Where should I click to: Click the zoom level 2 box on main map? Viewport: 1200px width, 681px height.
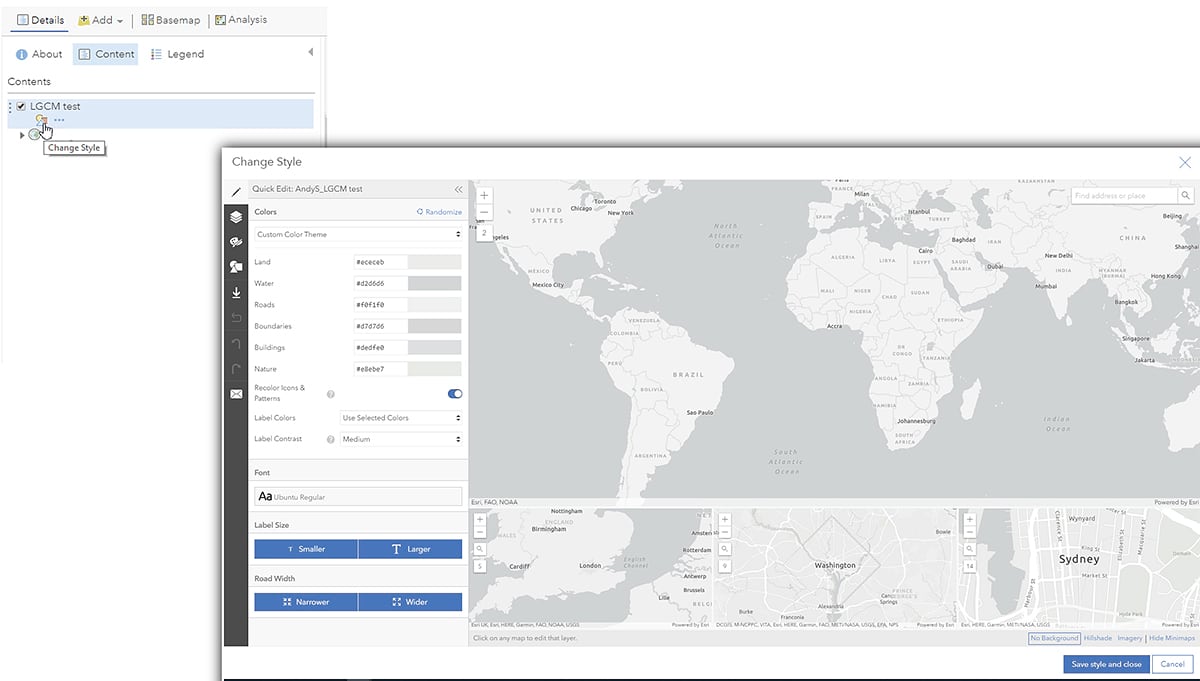[x=484, y=233]
